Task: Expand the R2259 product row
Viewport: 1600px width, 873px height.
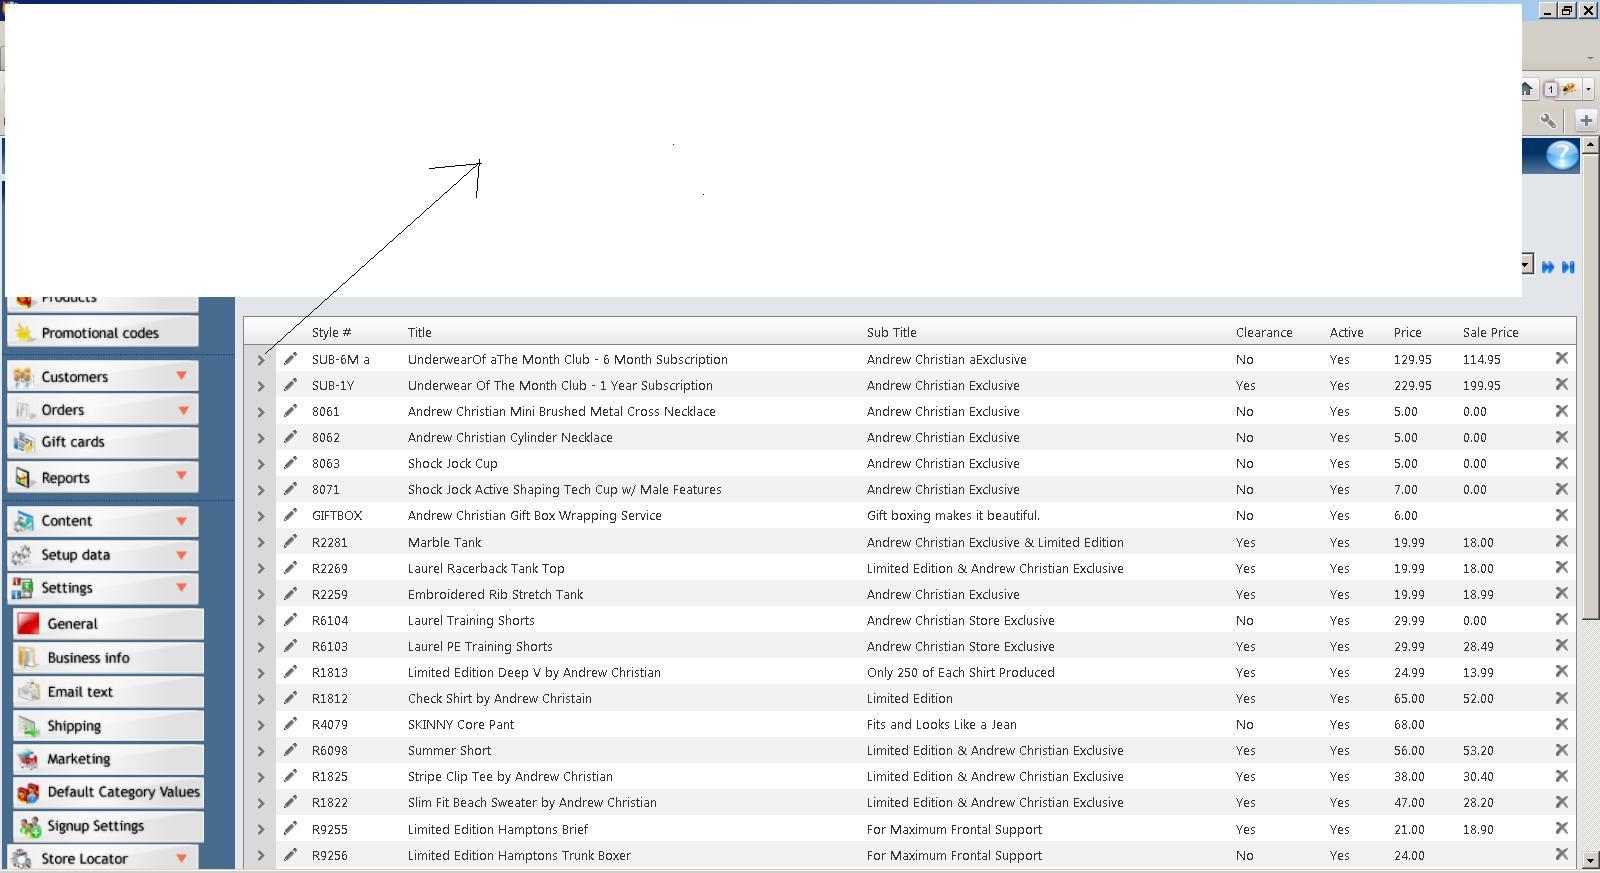Action: (x=261, y=595)
